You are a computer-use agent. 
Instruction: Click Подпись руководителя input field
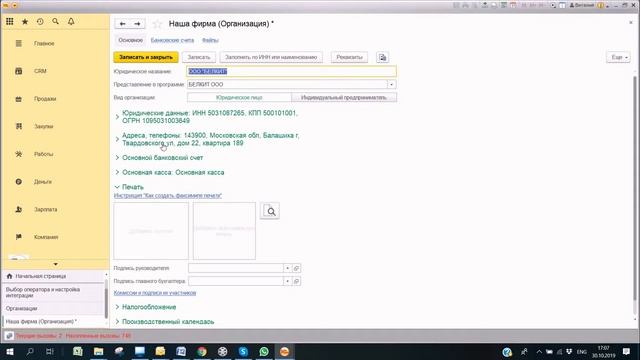(236, 268)
